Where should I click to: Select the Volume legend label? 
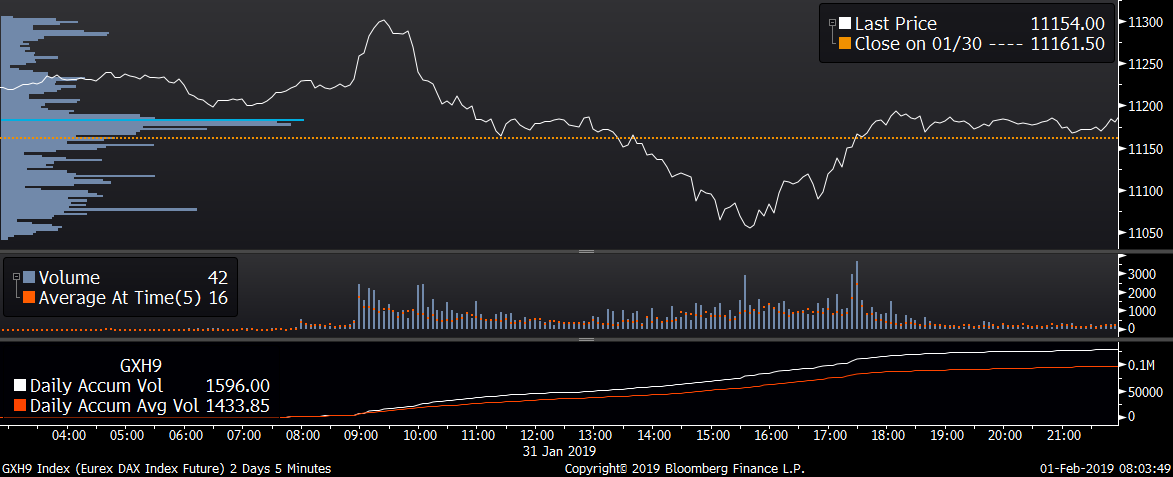pyautogui.click(x=69, y=278)
